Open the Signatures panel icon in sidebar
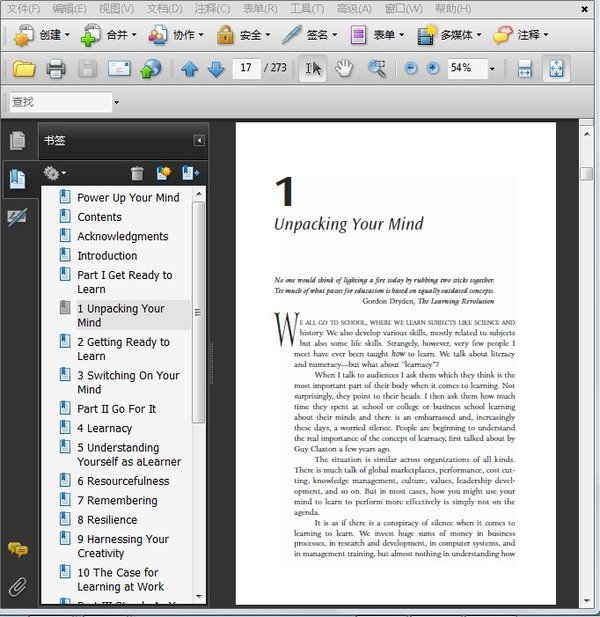The height and width of the screenshot is (617, 600). (x=17, y=217)
